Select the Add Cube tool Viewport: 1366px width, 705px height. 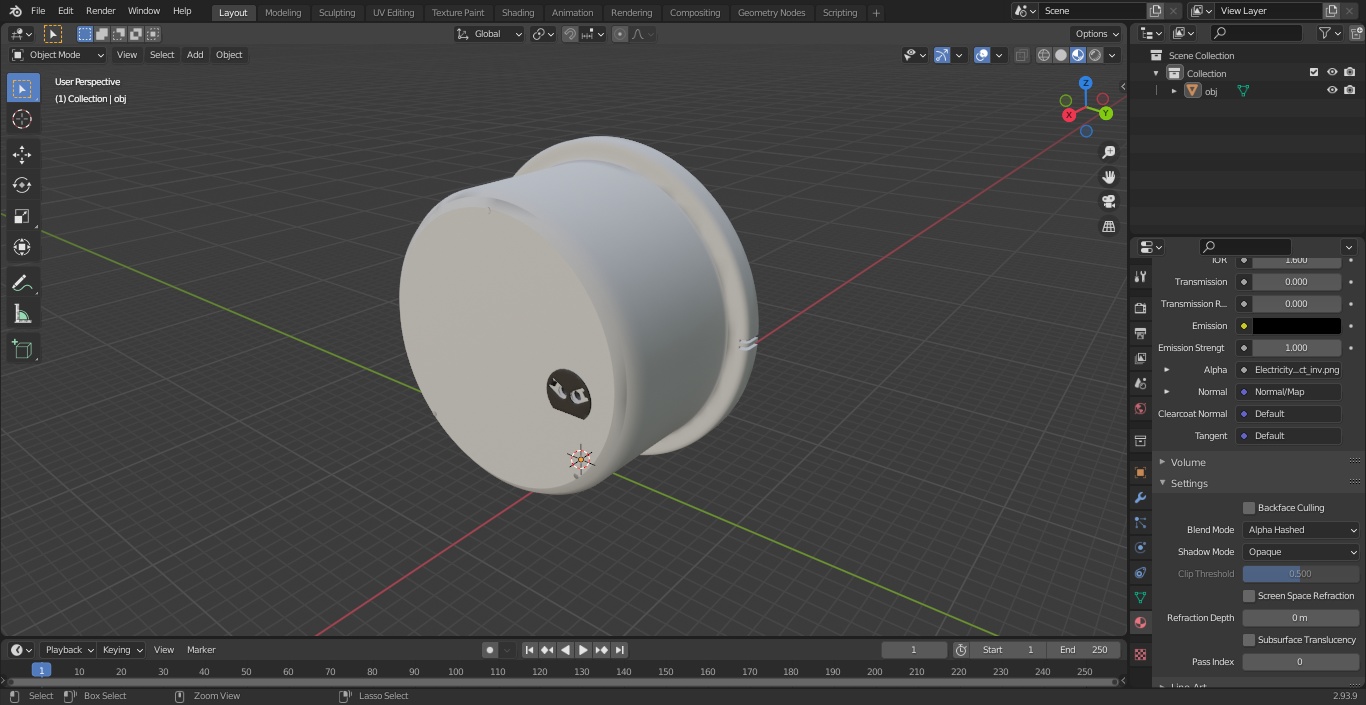(x=22, y=350)
